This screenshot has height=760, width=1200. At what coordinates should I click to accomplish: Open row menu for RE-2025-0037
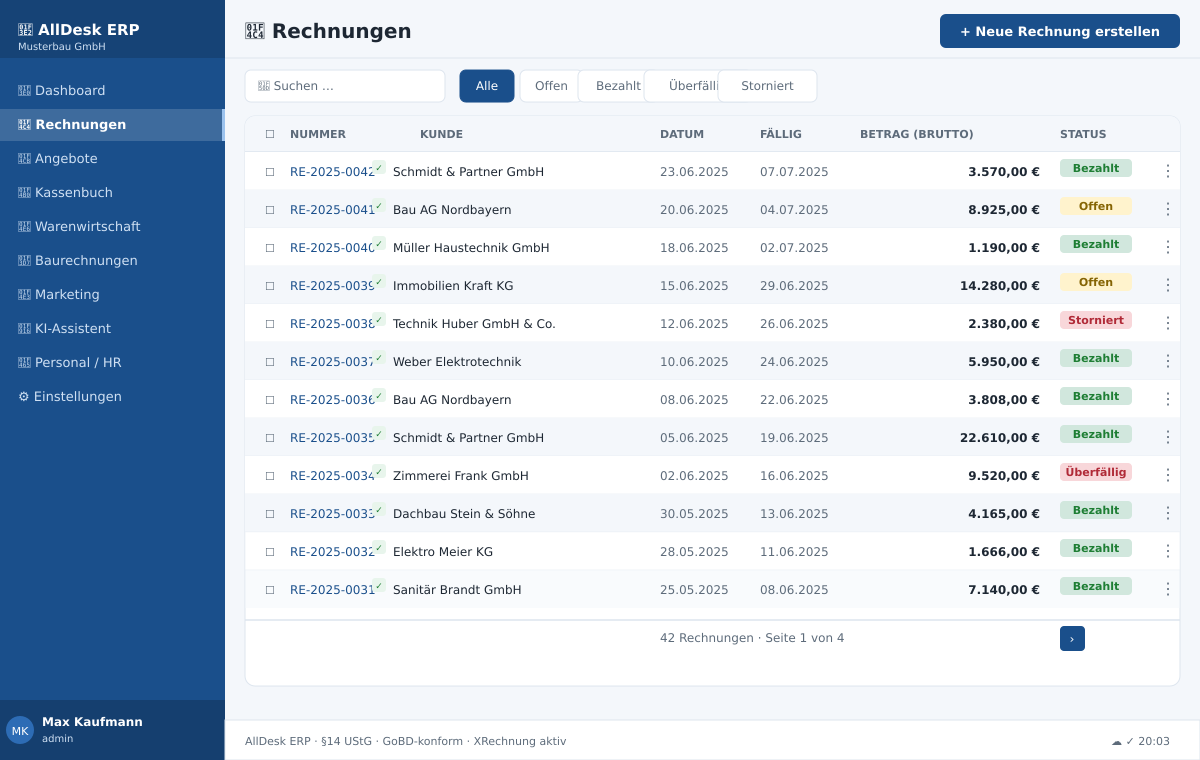click(1167, 361)
